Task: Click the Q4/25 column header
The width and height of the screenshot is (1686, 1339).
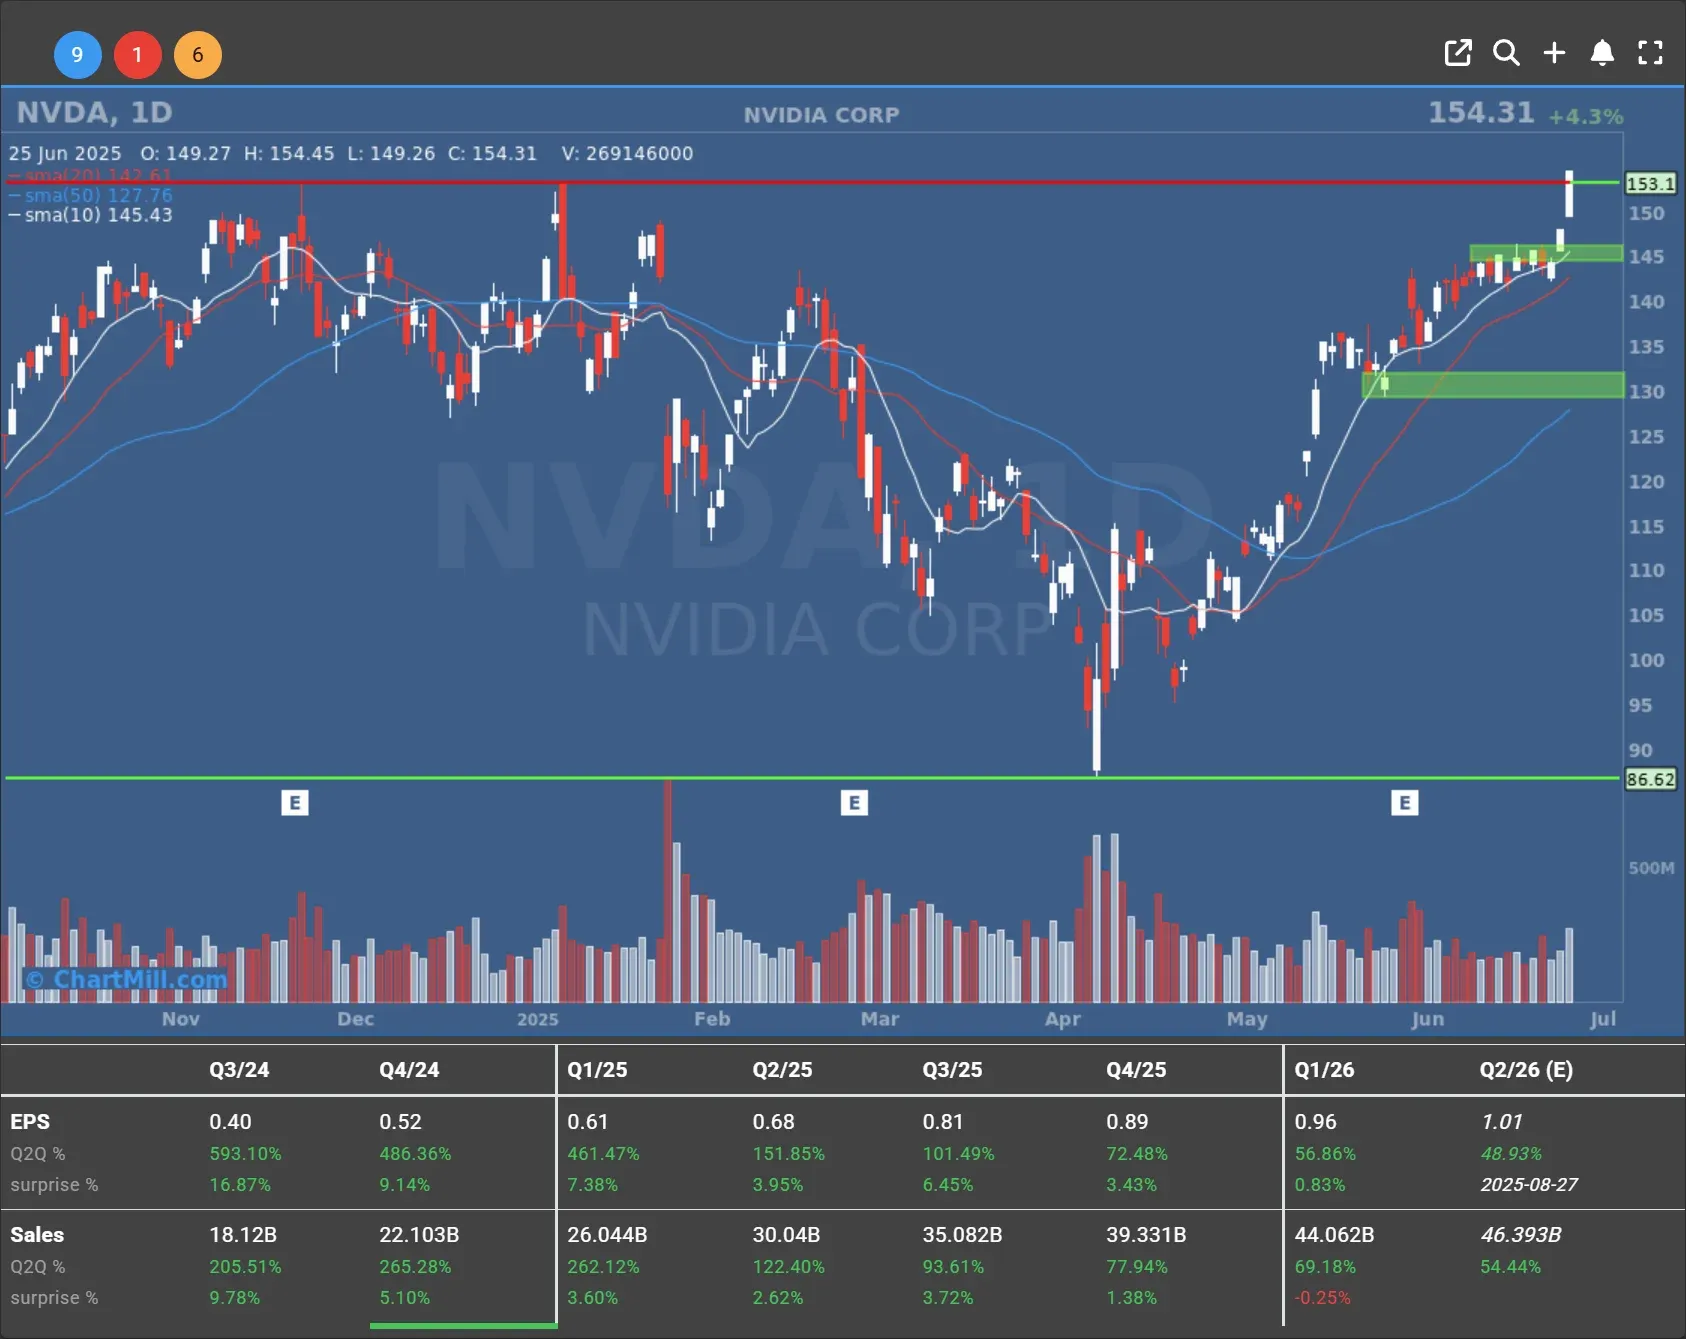Action: pos(1136,1070)
